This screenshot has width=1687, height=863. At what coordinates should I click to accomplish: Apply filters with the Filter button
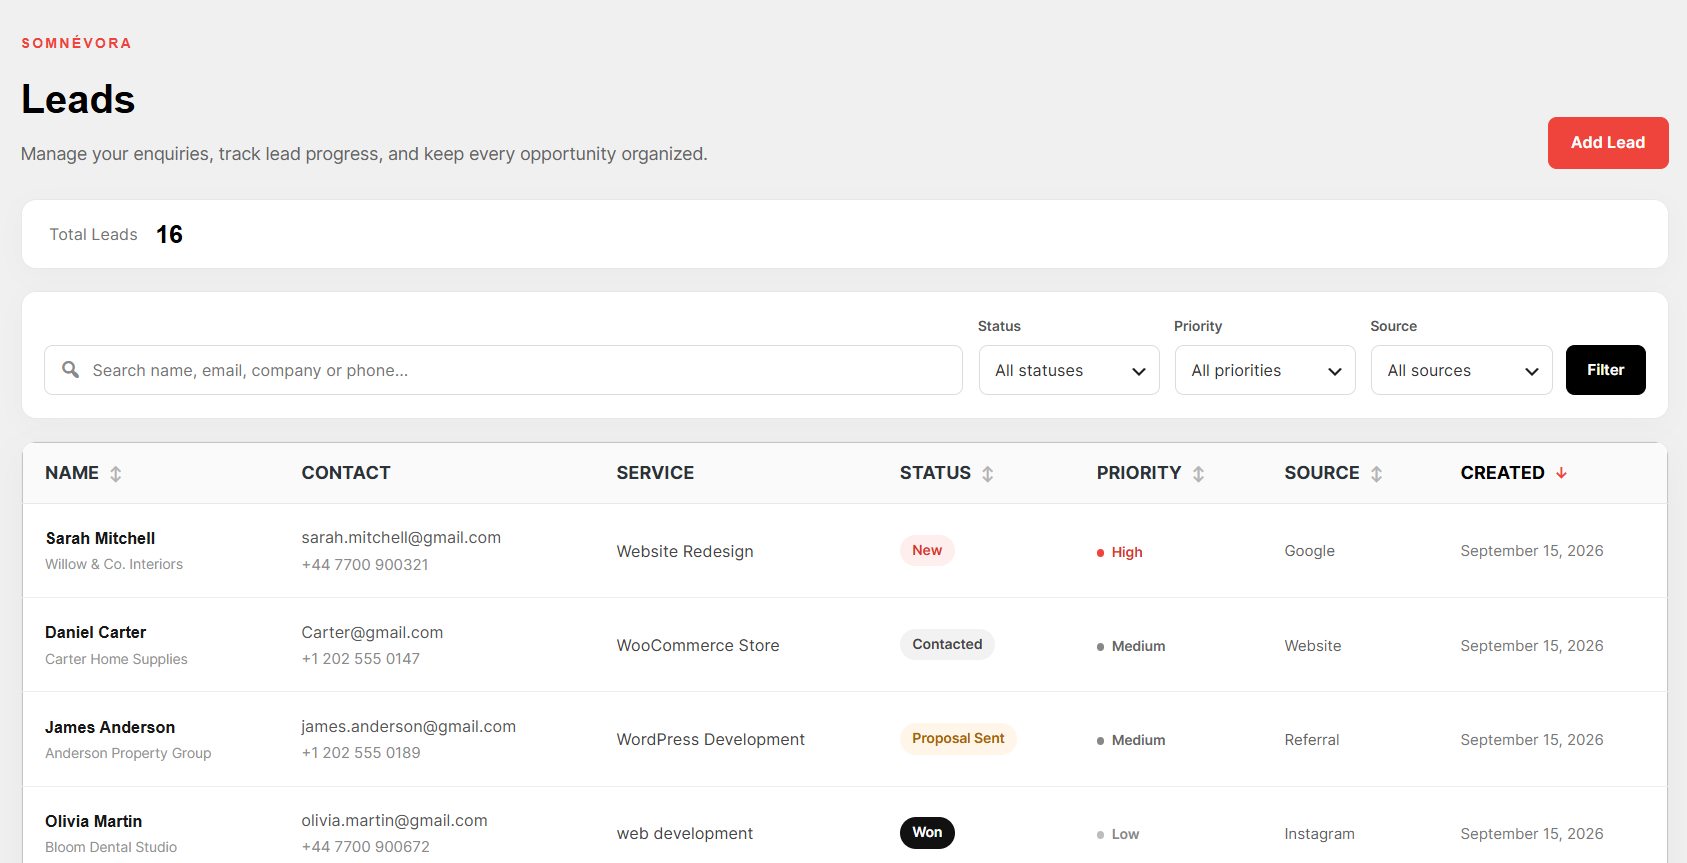(1605, 370)
